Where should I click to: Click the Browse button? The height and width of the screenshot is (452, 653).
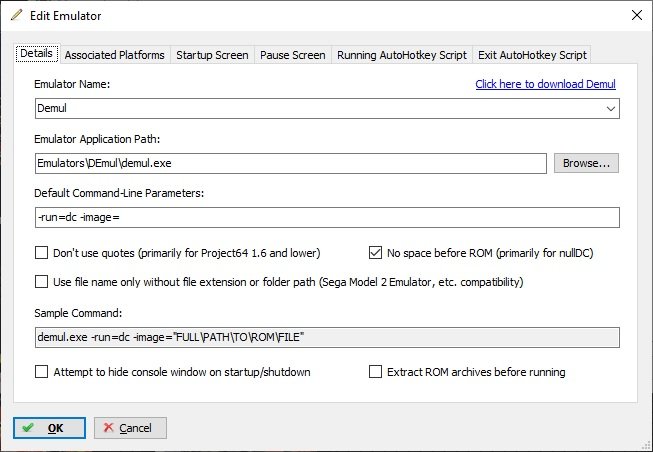coord(586,163)
